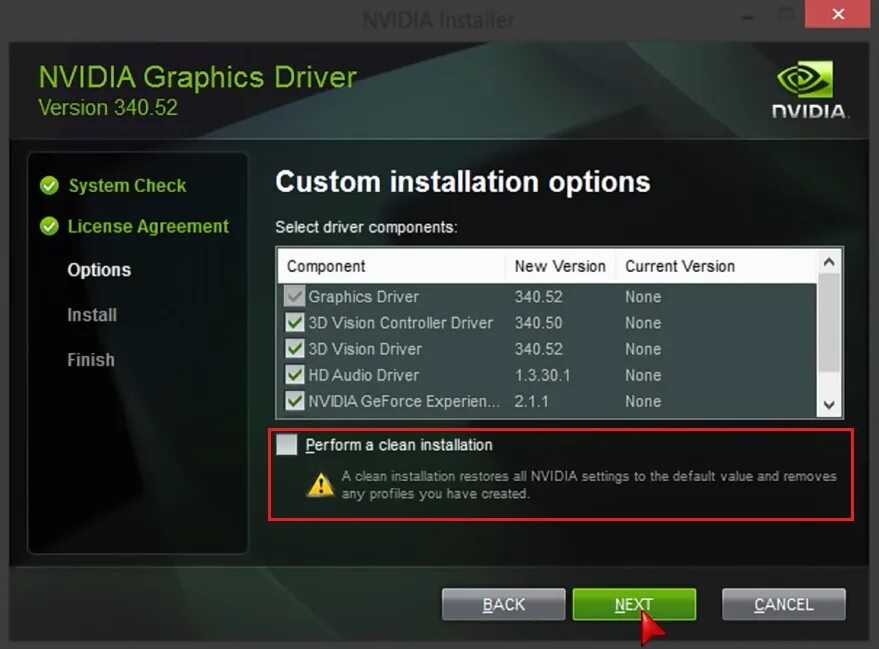Toggle the Graphics Driver checkbox
This screenshot has height=649, width=879.
[294, 296]
